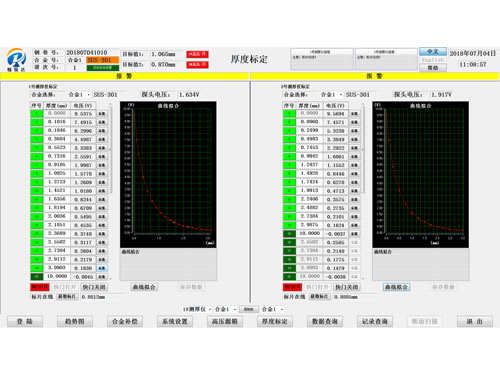The width and height of the screenshot is (500, 375).
Task: Click red high-voltage indicator next to 1.065mm
Action: point(197,54)
